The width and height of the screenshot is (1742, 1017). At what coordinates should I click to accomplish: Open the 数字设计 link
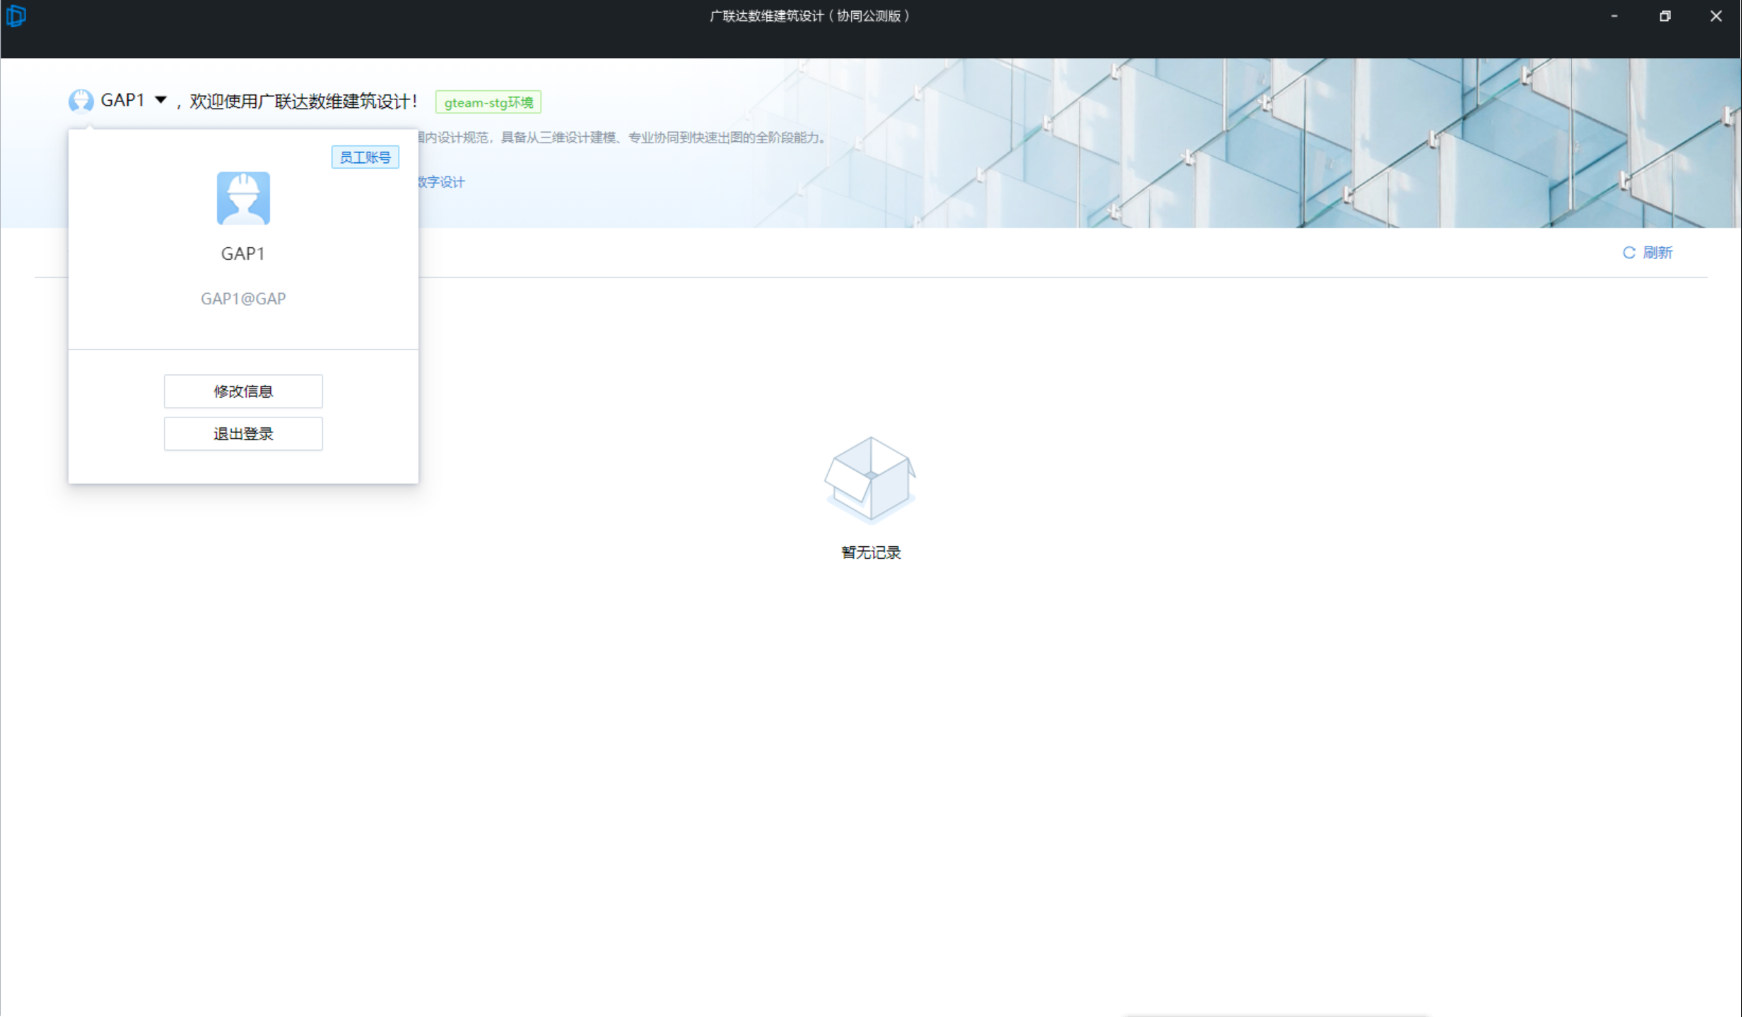coord(442,182)
